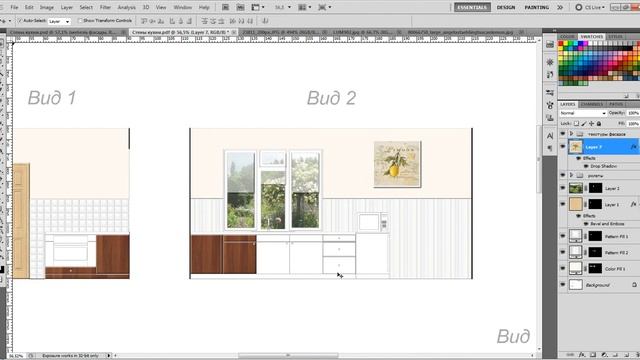Viewport: 640px width, 360px height.
Task: Open the Character panel icon
Action: pos(550,136)
